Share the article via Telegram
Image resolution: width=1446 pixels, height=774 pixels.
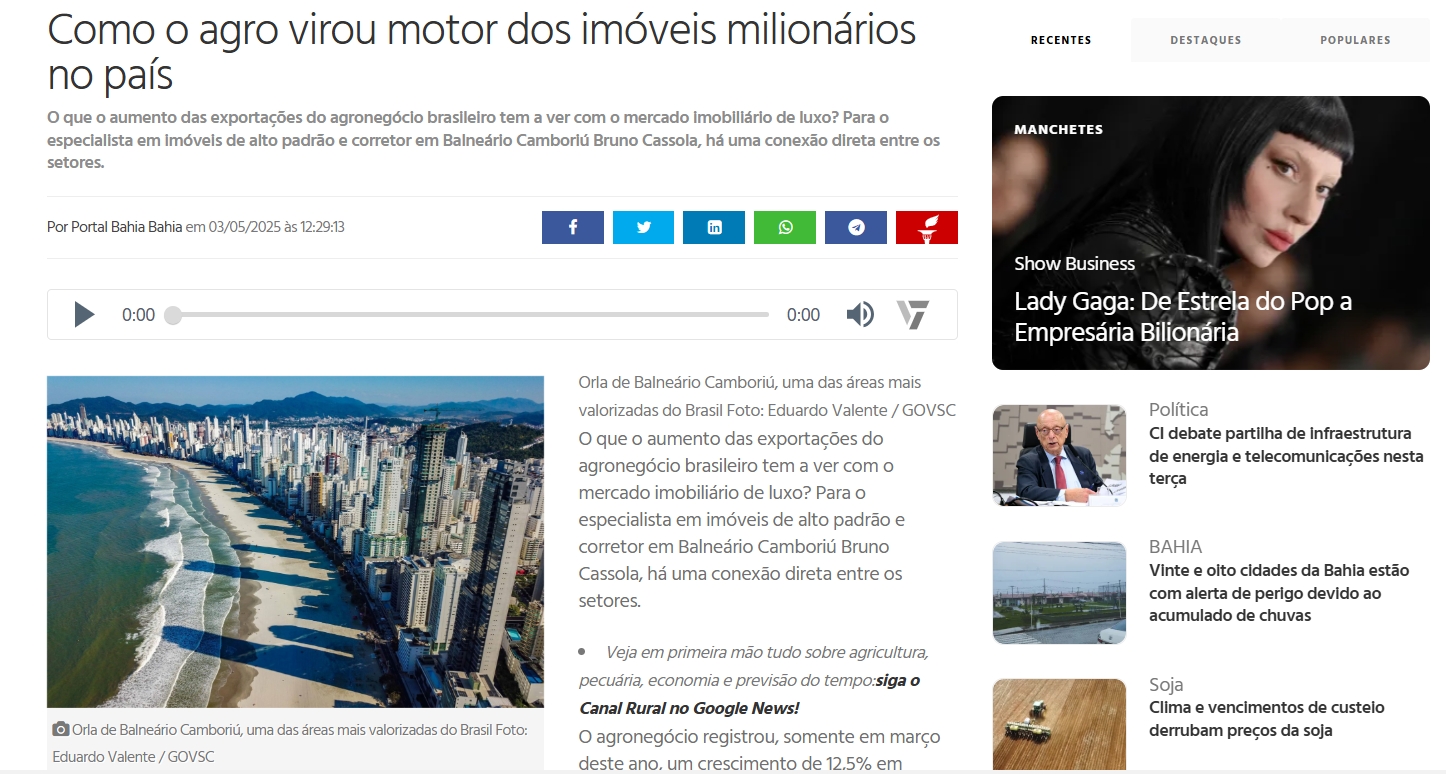(856, 227)
